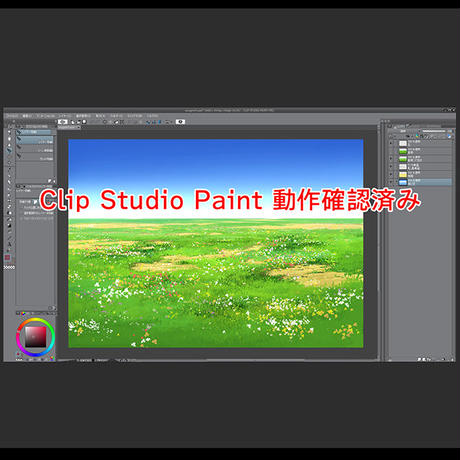Open the Layer menu
Viewport: 460px width, 460px height.
pyautogui.click(x=64, y=116)
